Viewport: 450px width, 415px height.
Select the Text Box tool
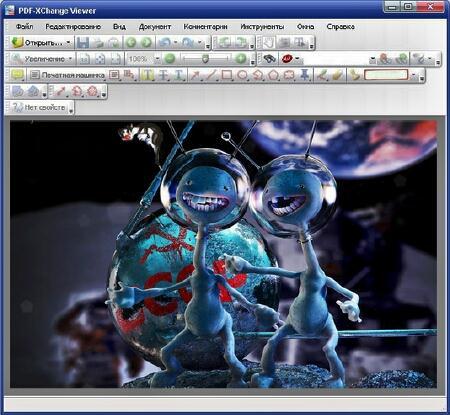(x=114, y=75)
